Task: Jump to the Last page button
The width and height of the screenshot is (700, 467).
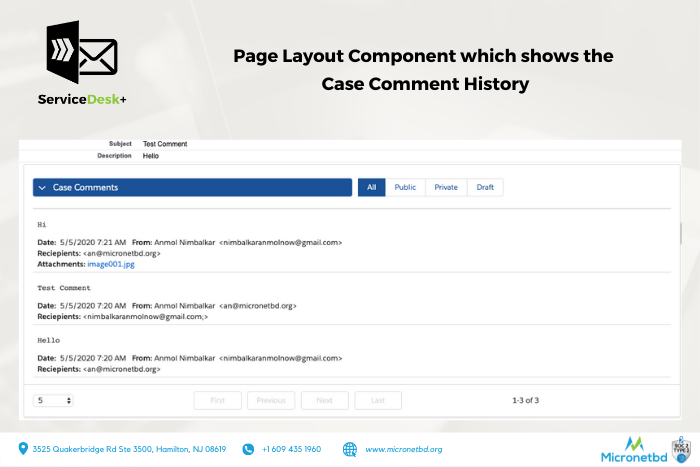Action: (x=377, y=400)
